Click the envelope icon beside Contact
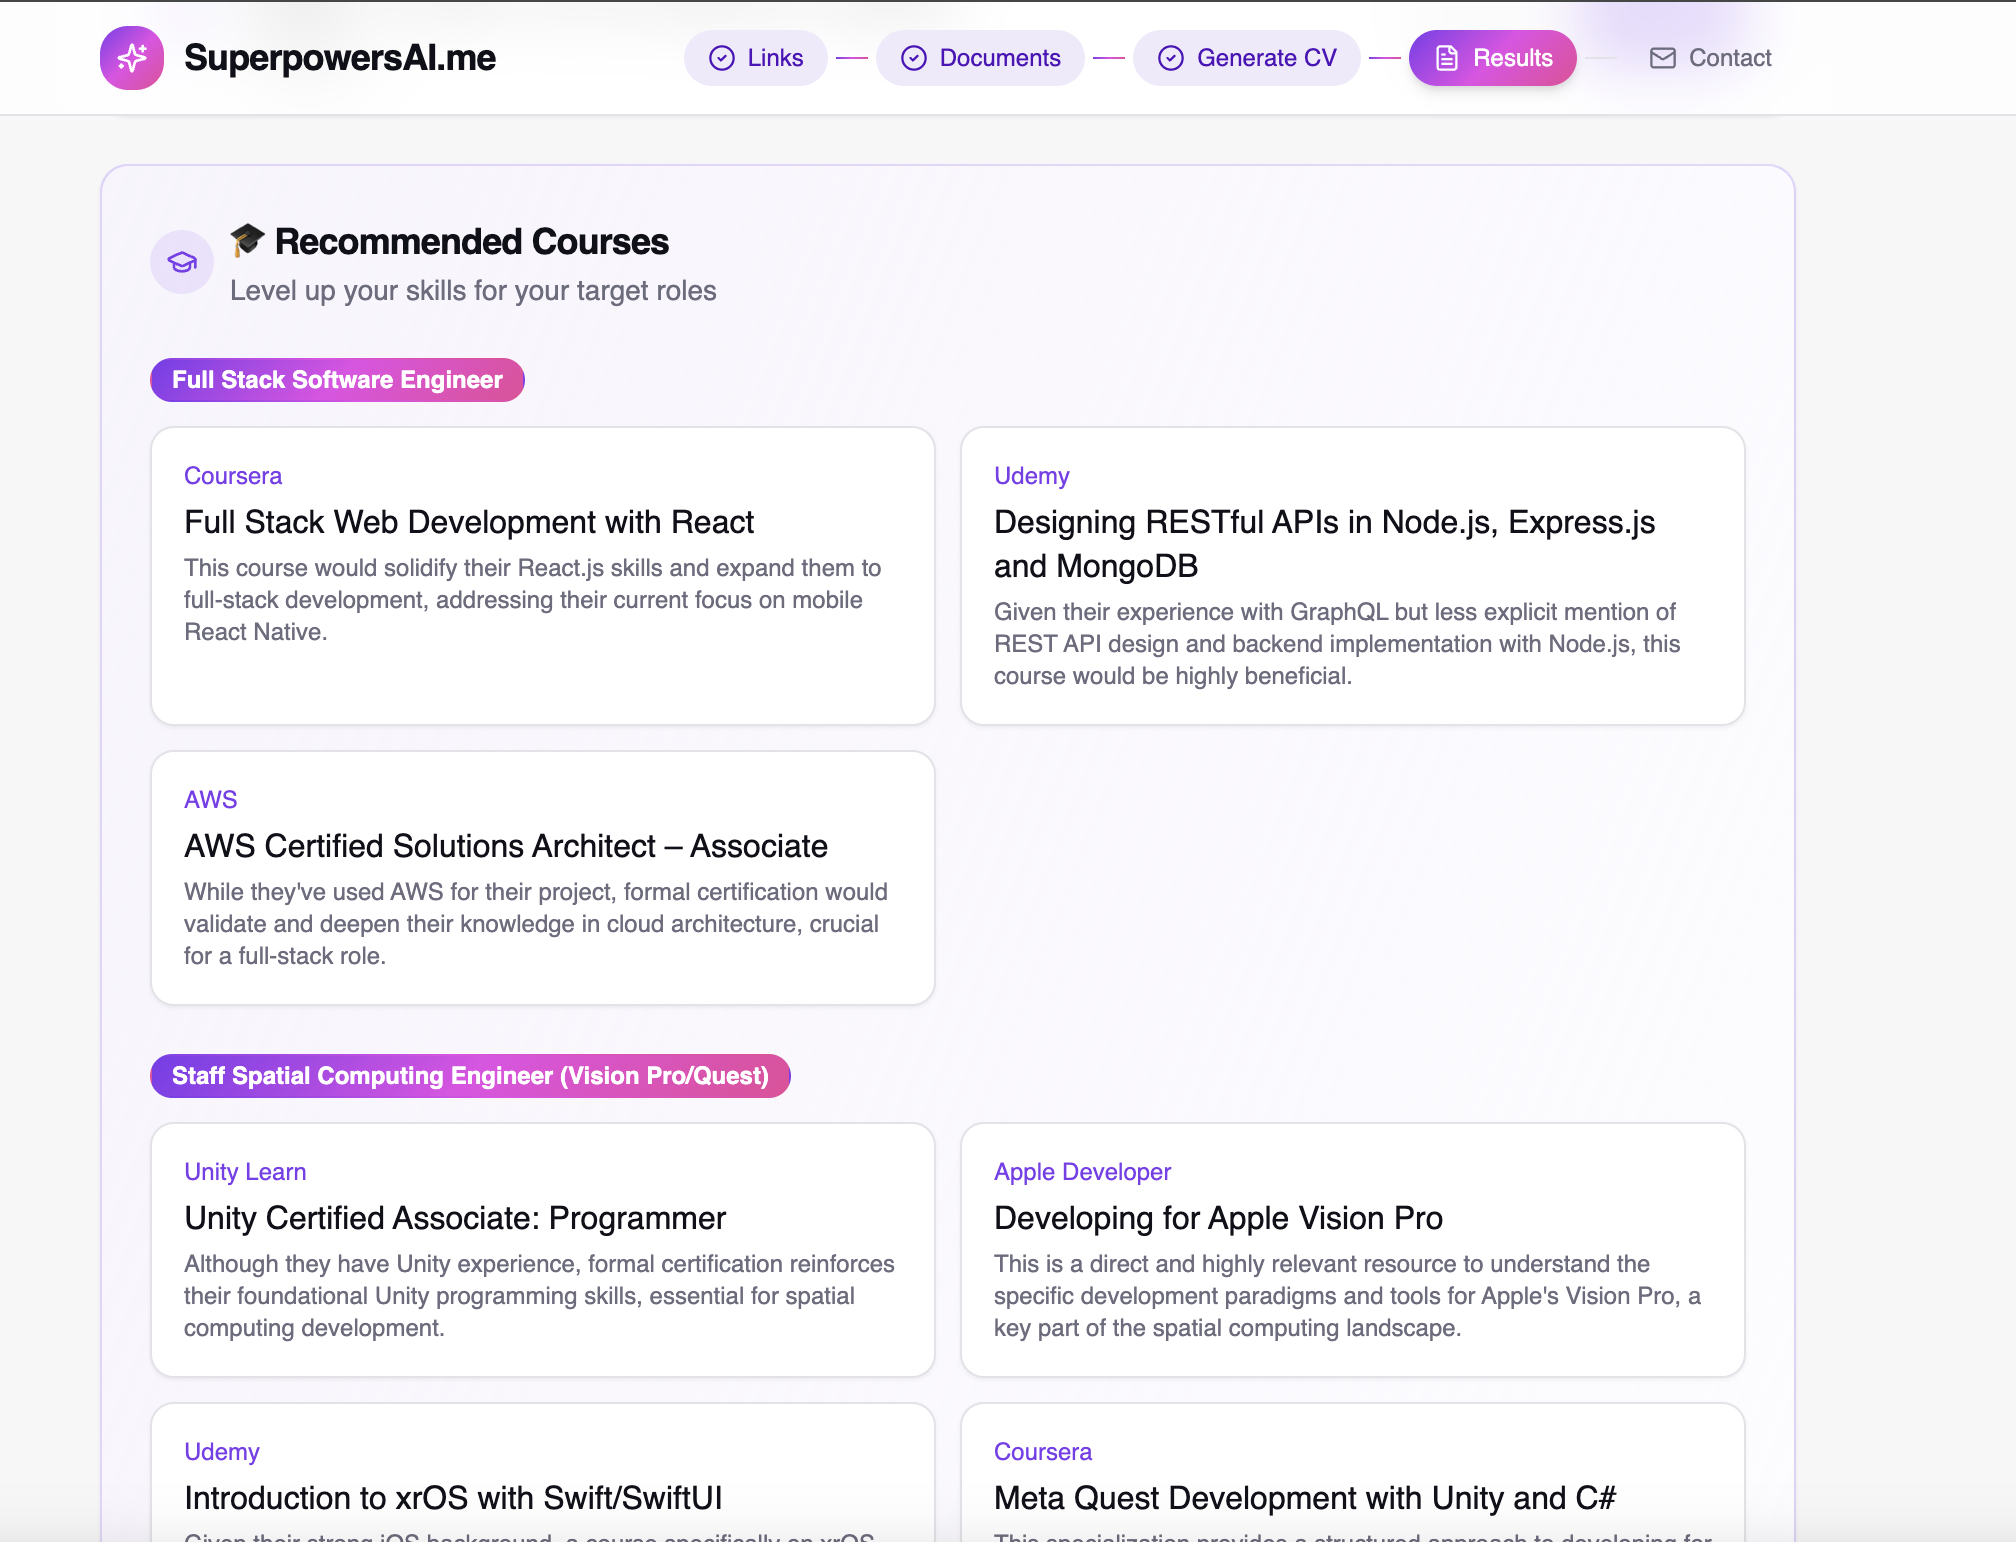 point(1662,58)
